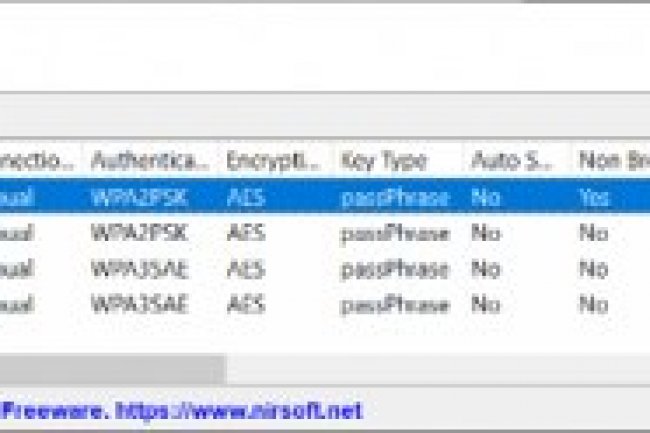Click the truncated Connection column header
This screenshot has width=650, height=433.
click(x=38, y=161)
